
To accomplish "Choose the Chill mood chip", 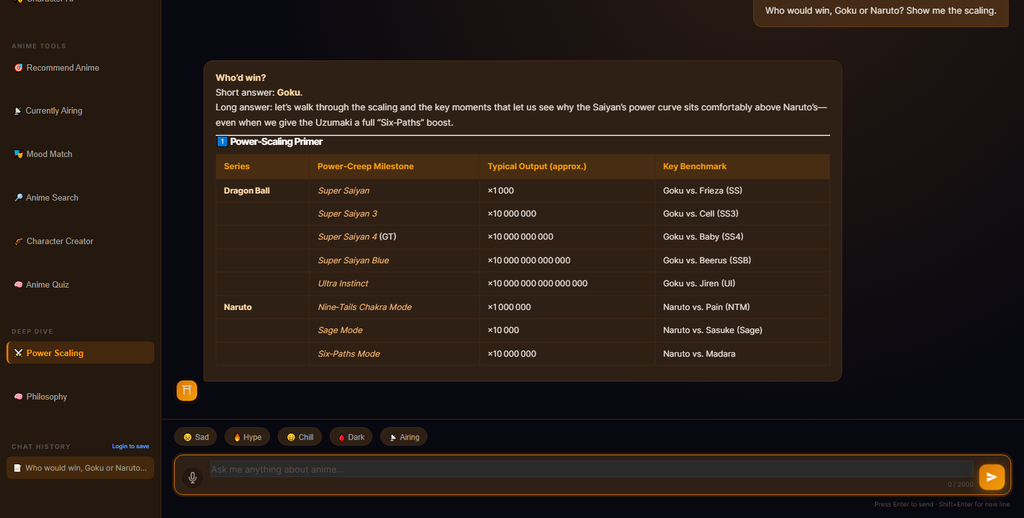I will tap(300, 437).
